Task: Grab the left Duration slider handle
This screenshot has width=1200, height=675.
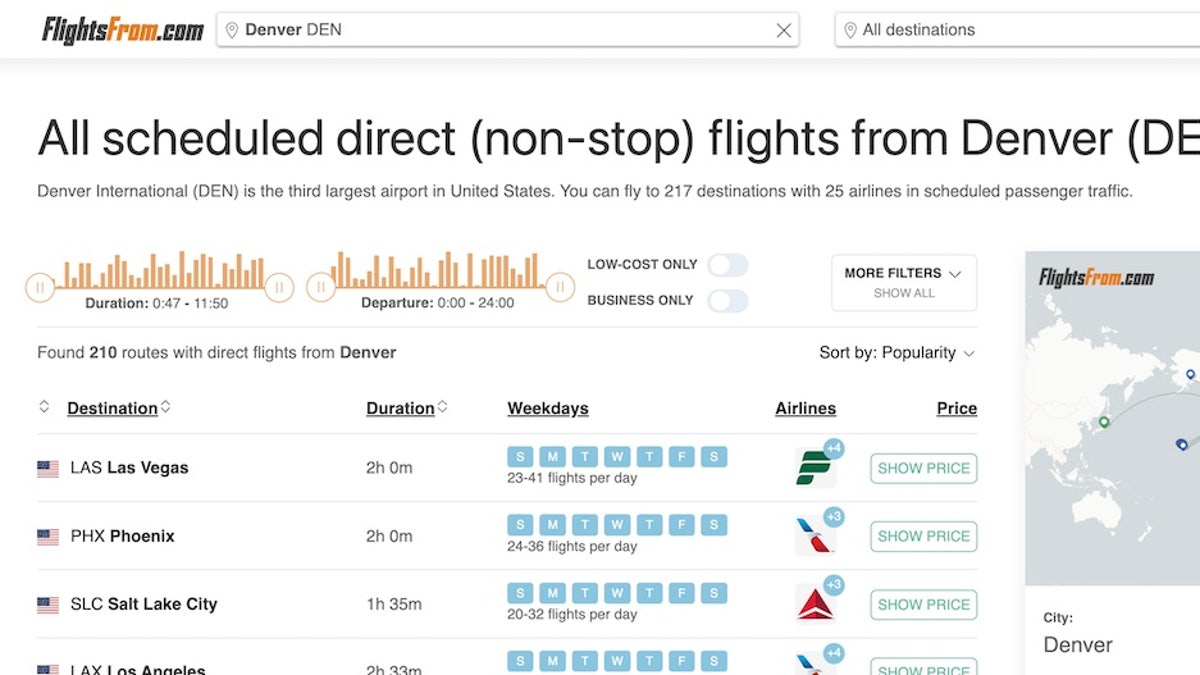Action: tap(40, 288)
